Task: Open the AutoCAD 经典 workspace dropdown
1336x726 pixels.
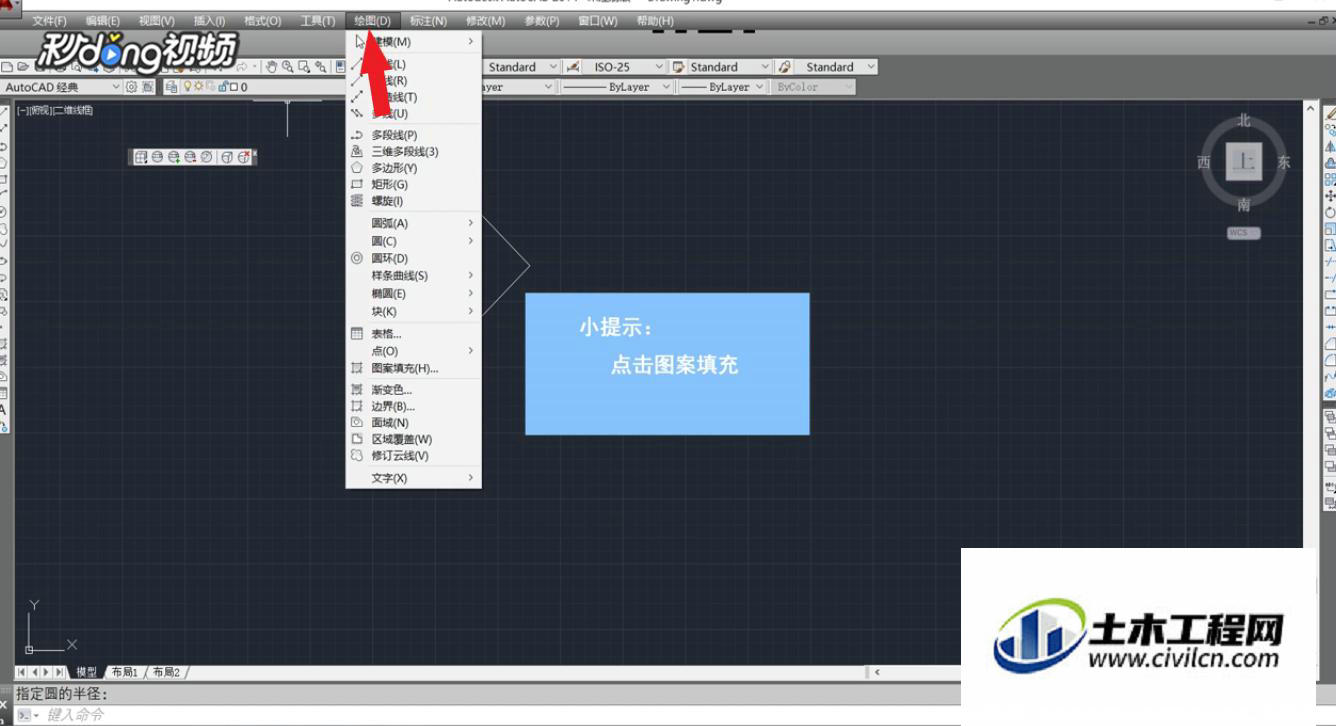Action: click(x=115, y=87)
